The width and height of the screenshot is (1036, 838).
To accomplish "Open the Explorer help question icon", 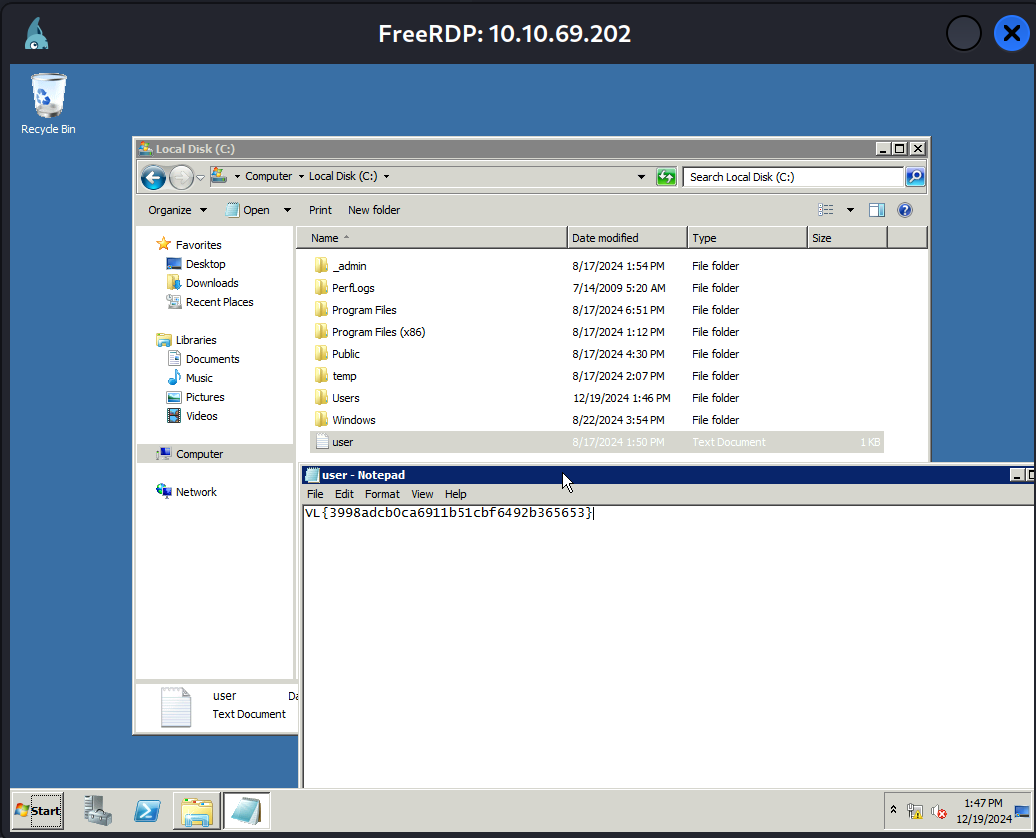I will click(905, 210).
